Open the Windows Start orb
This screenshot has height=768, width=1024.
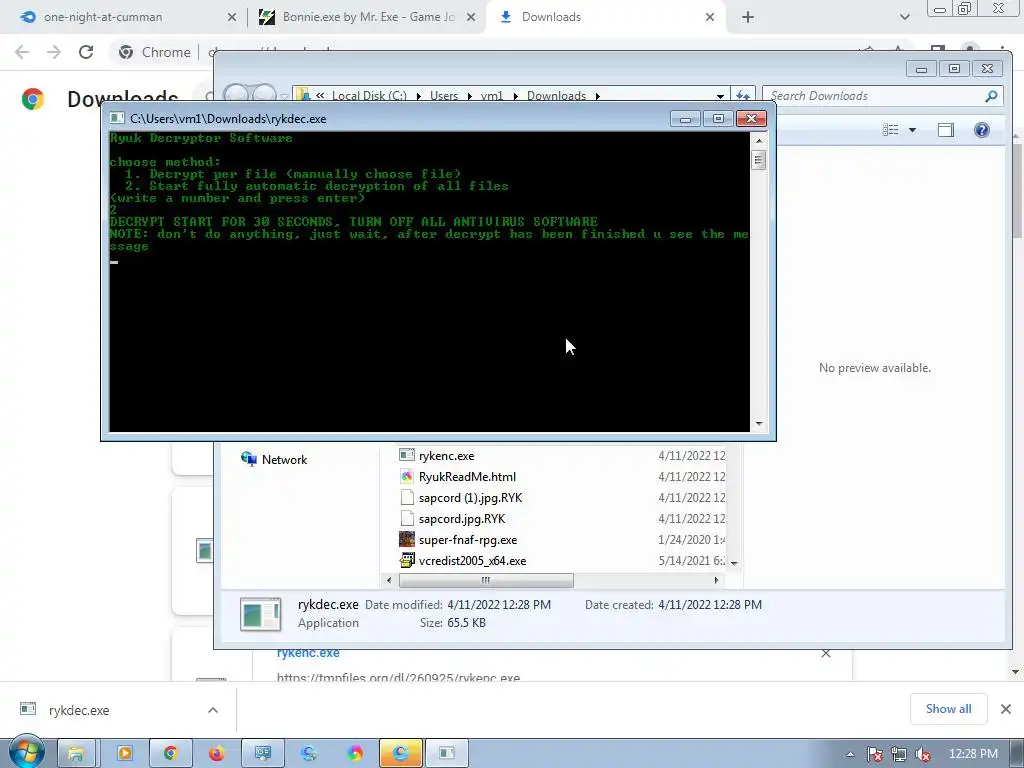pyautogui.click(x=25, y=753)
